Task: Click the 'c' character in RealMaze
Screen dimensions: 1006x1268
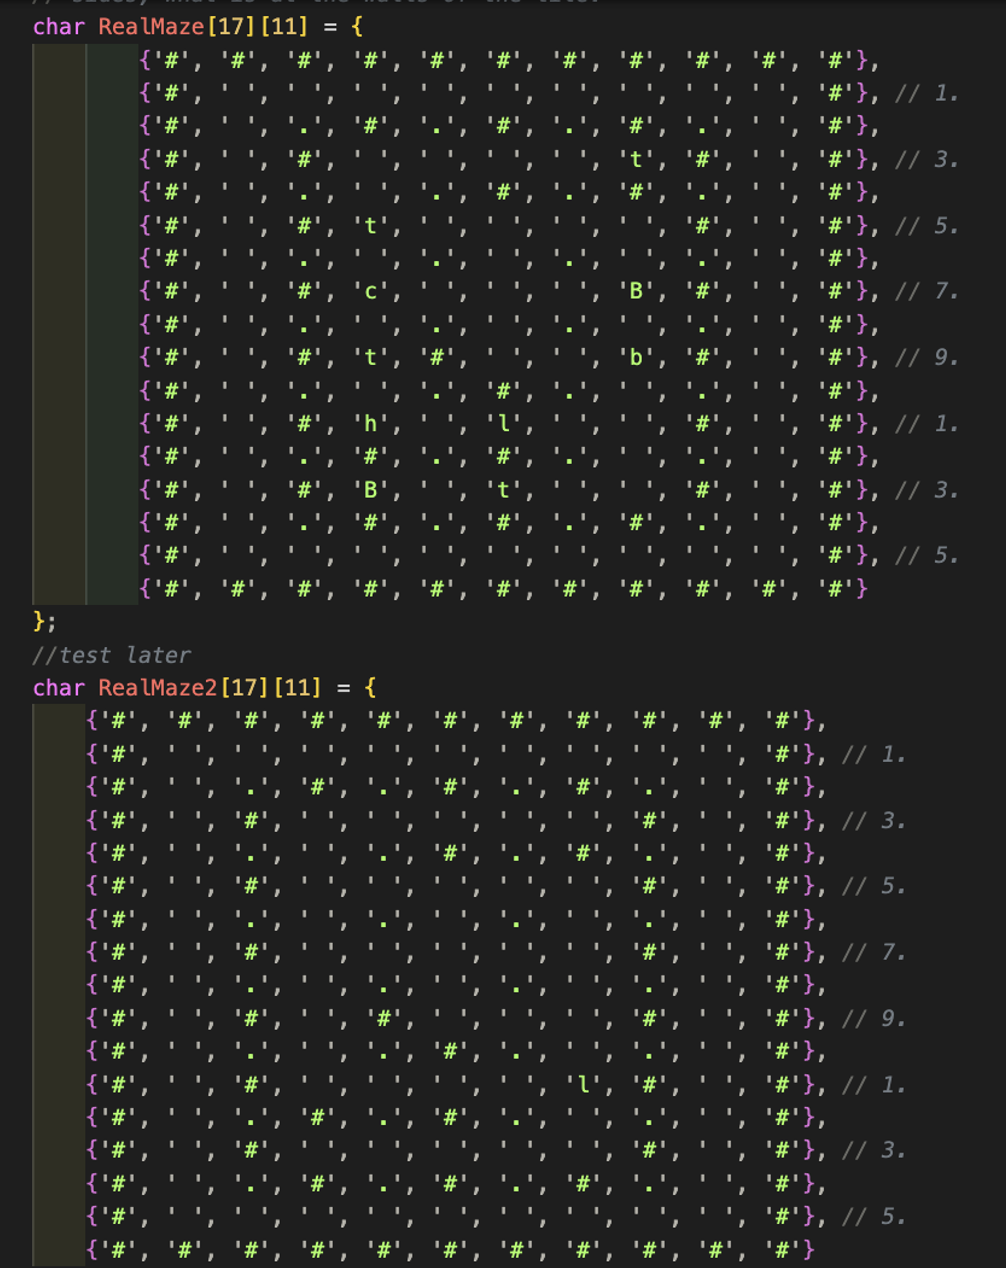Action: pyautogui.click(x=370, y=292)
